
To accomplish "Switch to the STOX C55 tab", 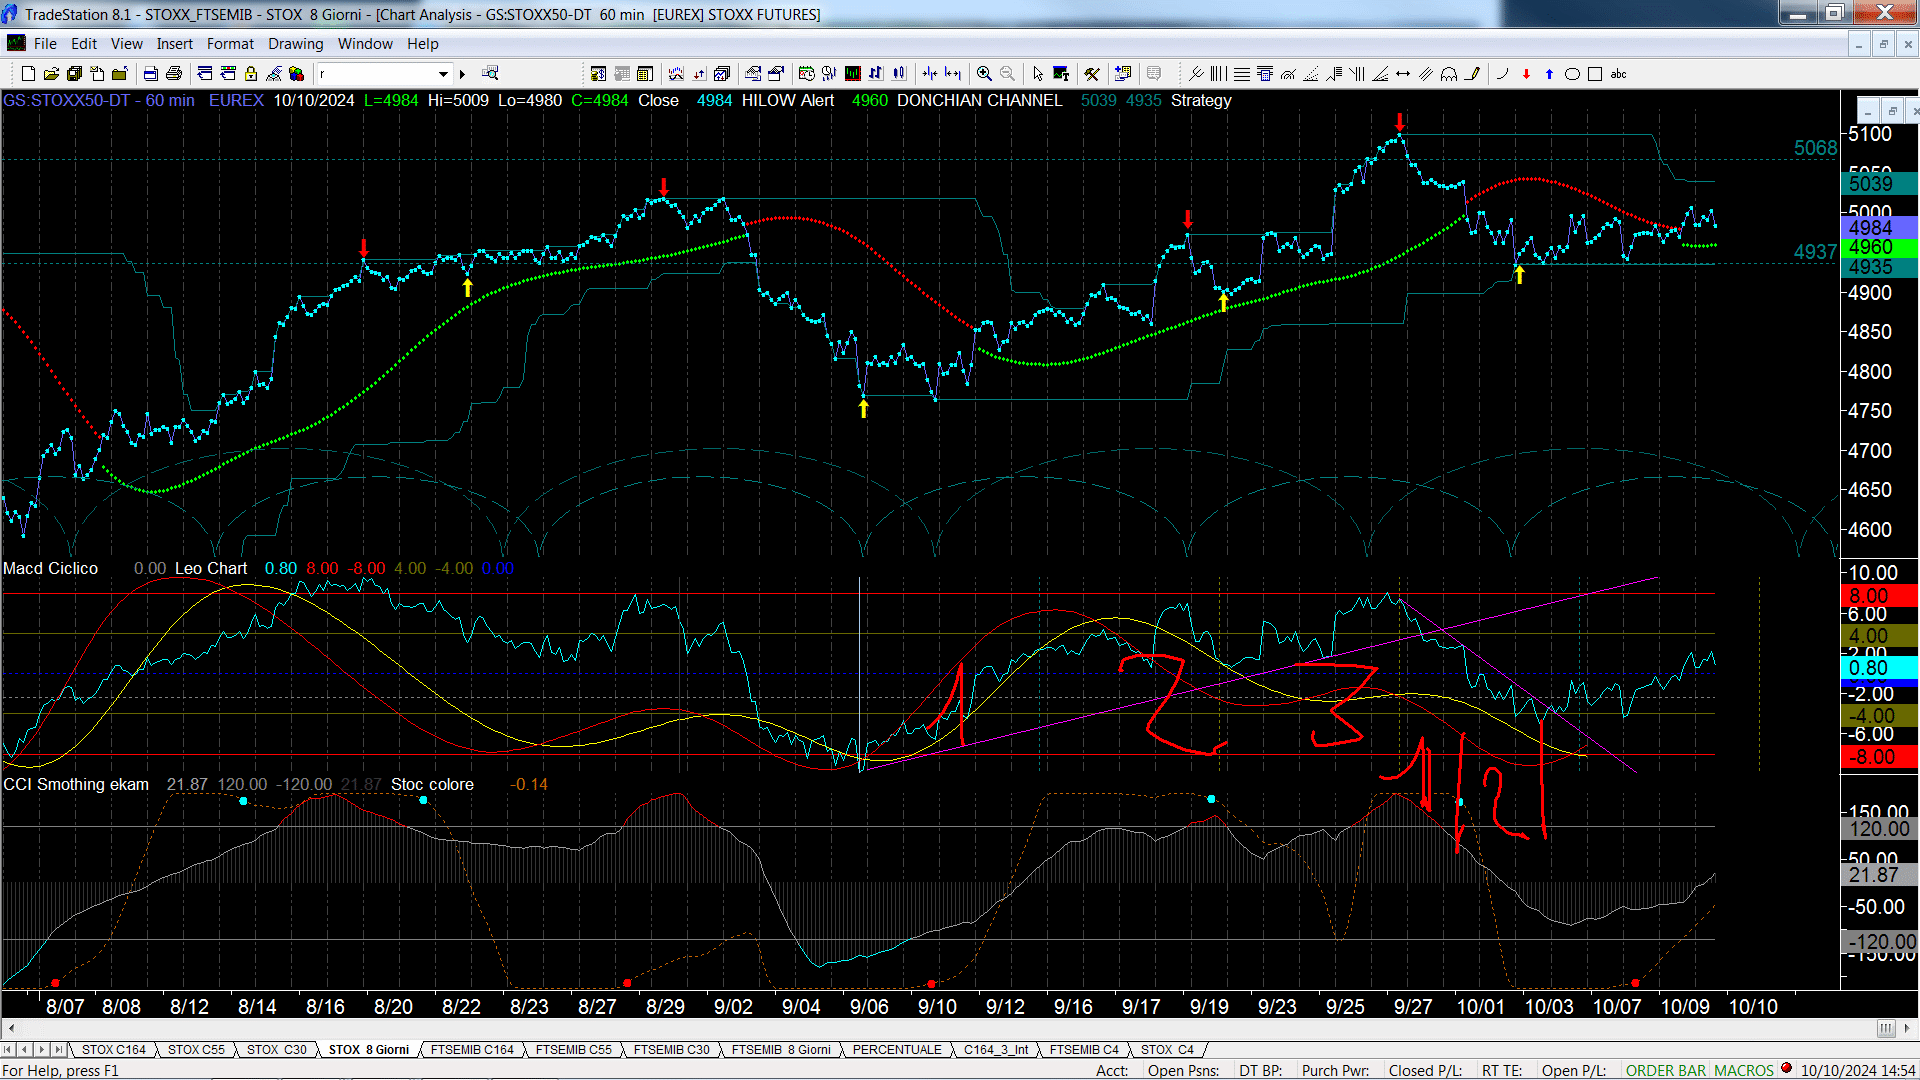I will [196, 1049].
